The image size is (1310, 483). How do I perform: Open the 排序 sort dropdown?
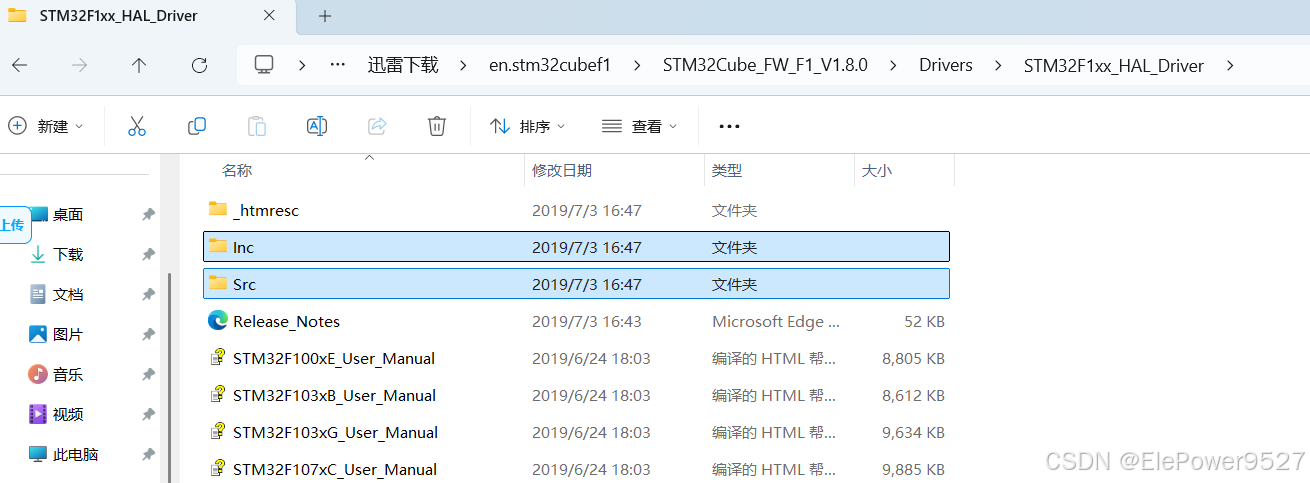point(528,126)
